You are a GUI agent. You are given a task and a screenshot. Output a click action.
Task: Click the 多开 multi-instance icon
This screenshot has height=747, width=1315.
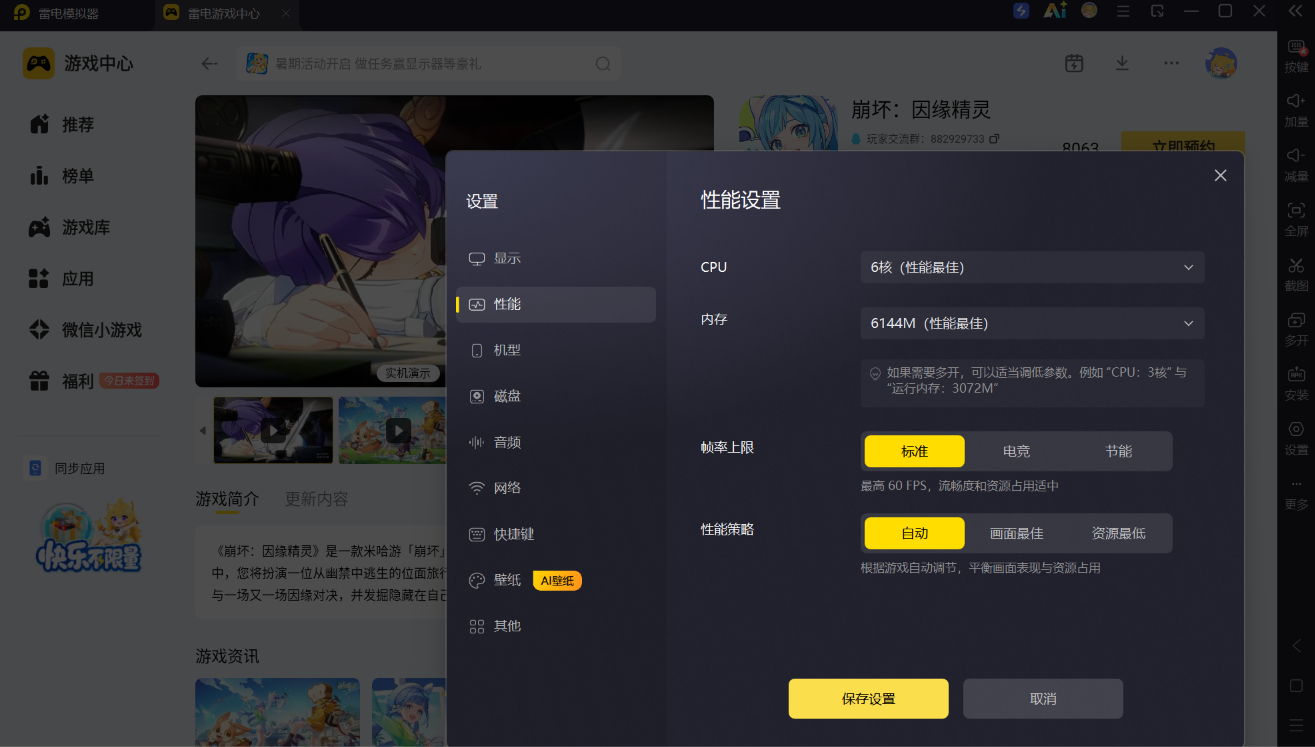[1296, 328]
